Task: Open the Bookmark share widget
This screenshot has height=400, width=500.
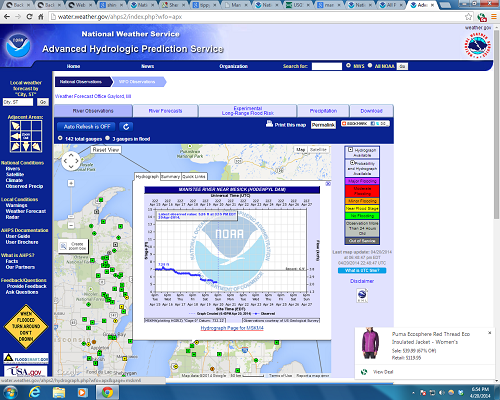Action: point(365,124)
